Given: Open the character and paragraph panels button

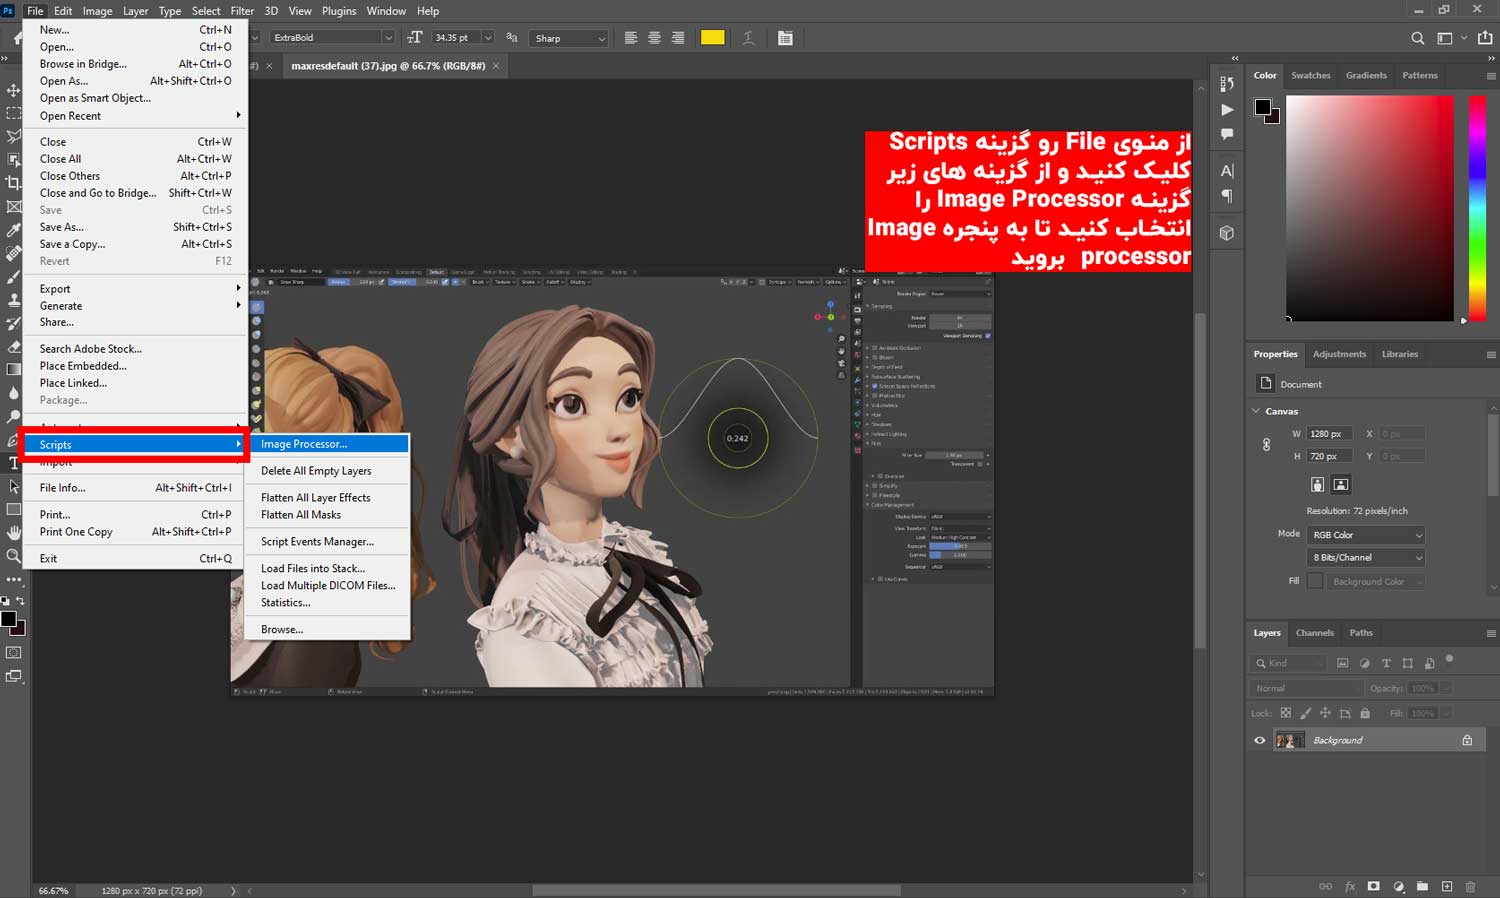Looking at the screenshot, I should pyautogui.click(x=785, y=38).
